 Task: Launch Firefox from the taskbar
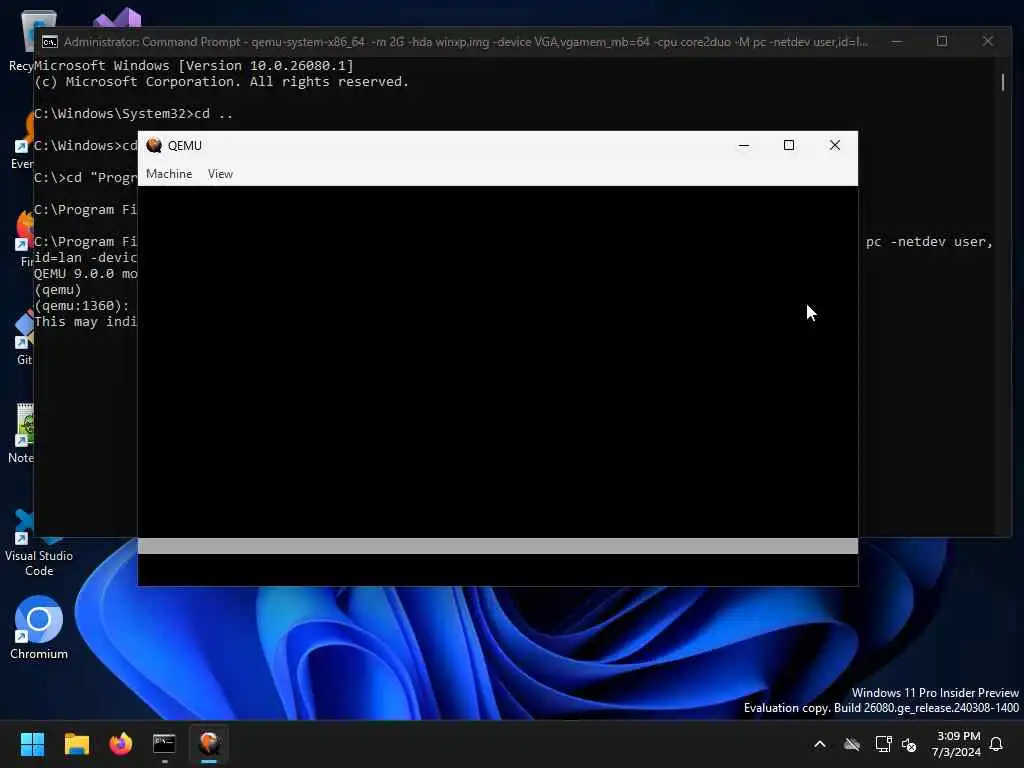[120, 744]
